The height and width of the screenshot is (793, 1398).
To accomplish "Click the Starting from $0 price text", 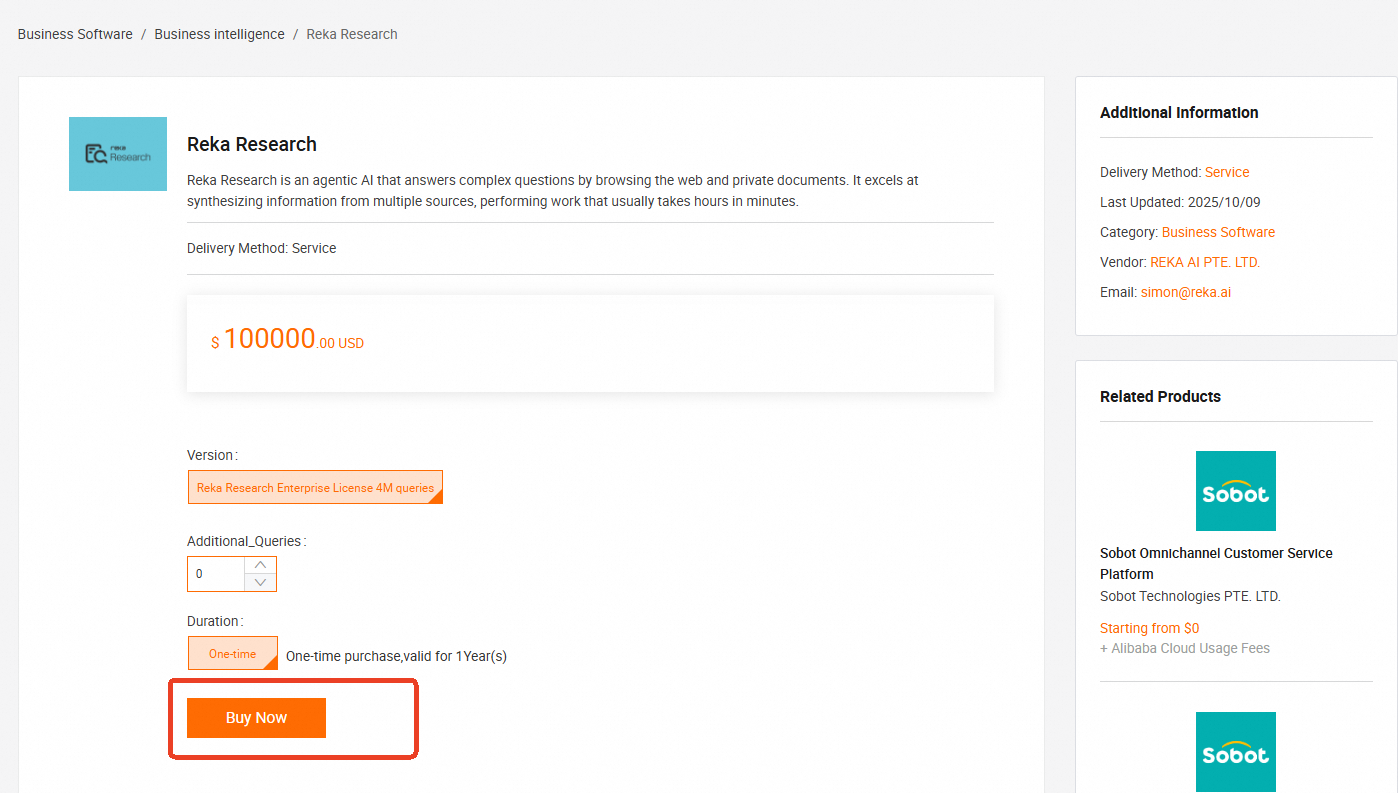I will click(1149, 628).
